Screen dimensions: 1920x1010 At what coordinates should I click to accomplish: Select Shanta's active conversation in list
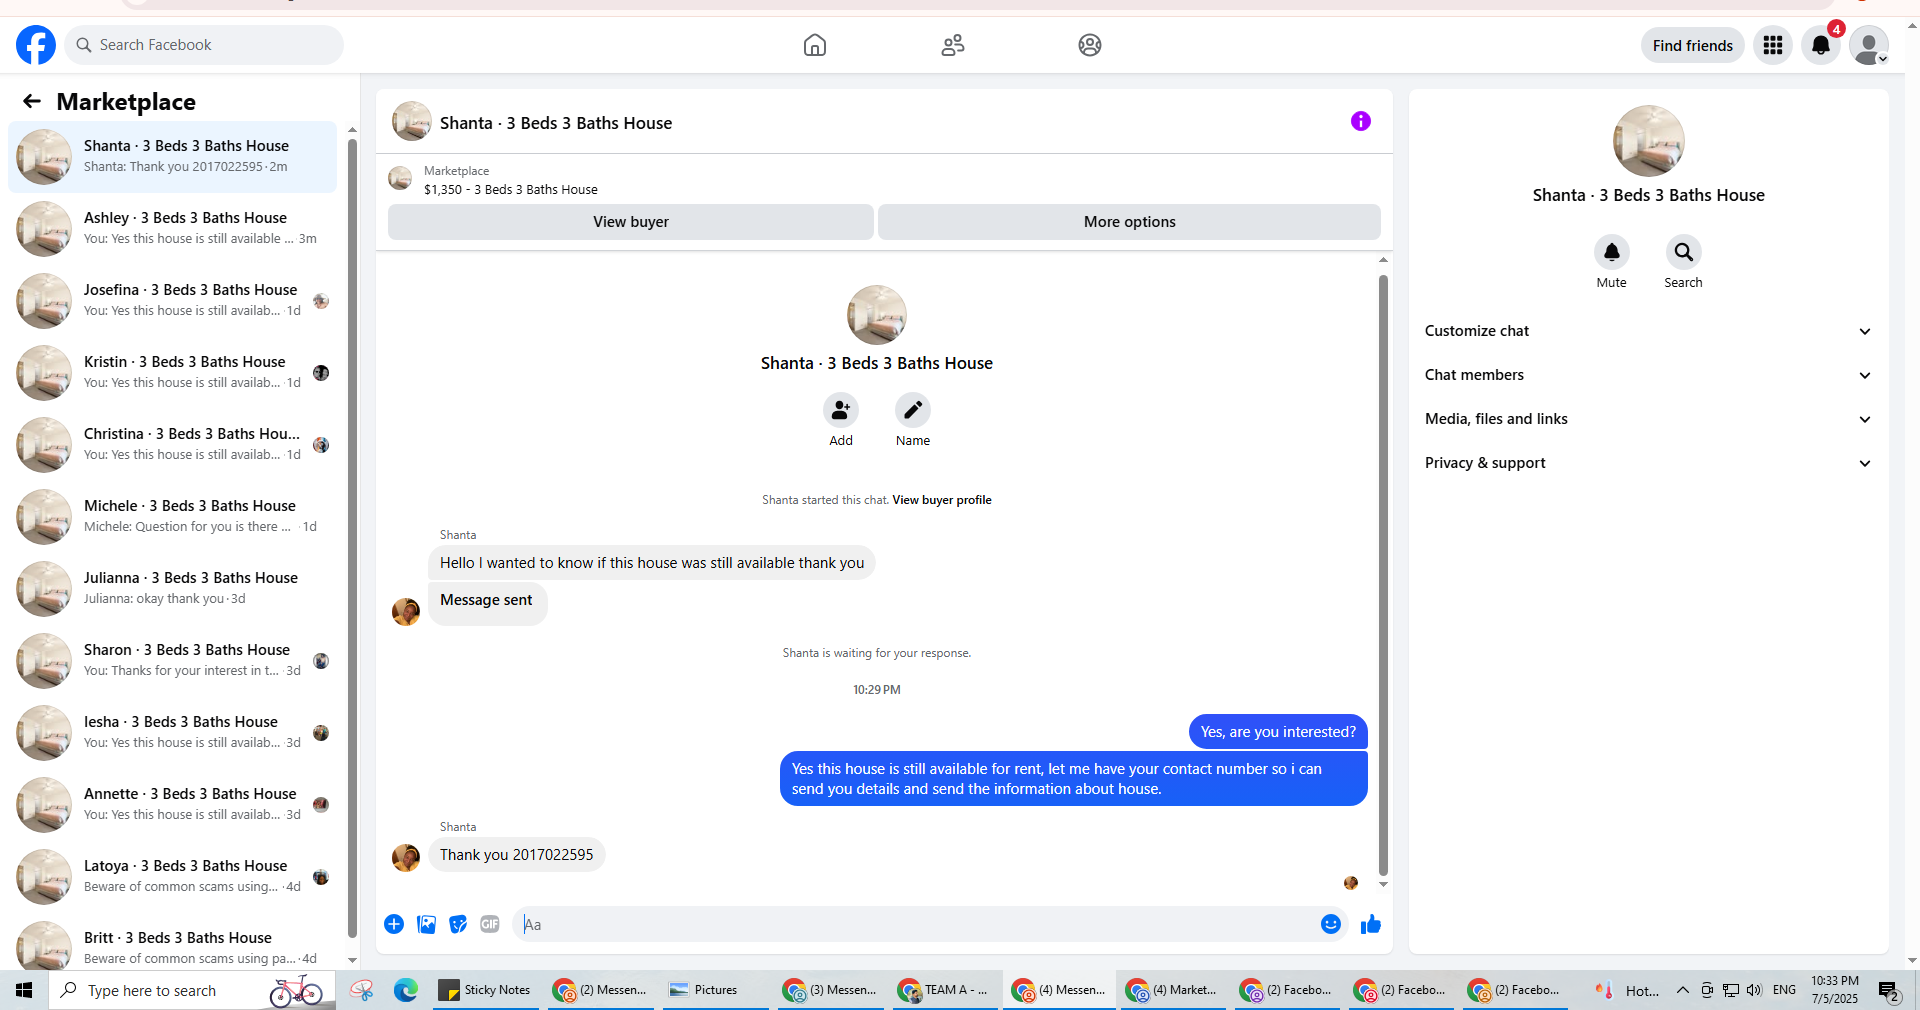172,157
